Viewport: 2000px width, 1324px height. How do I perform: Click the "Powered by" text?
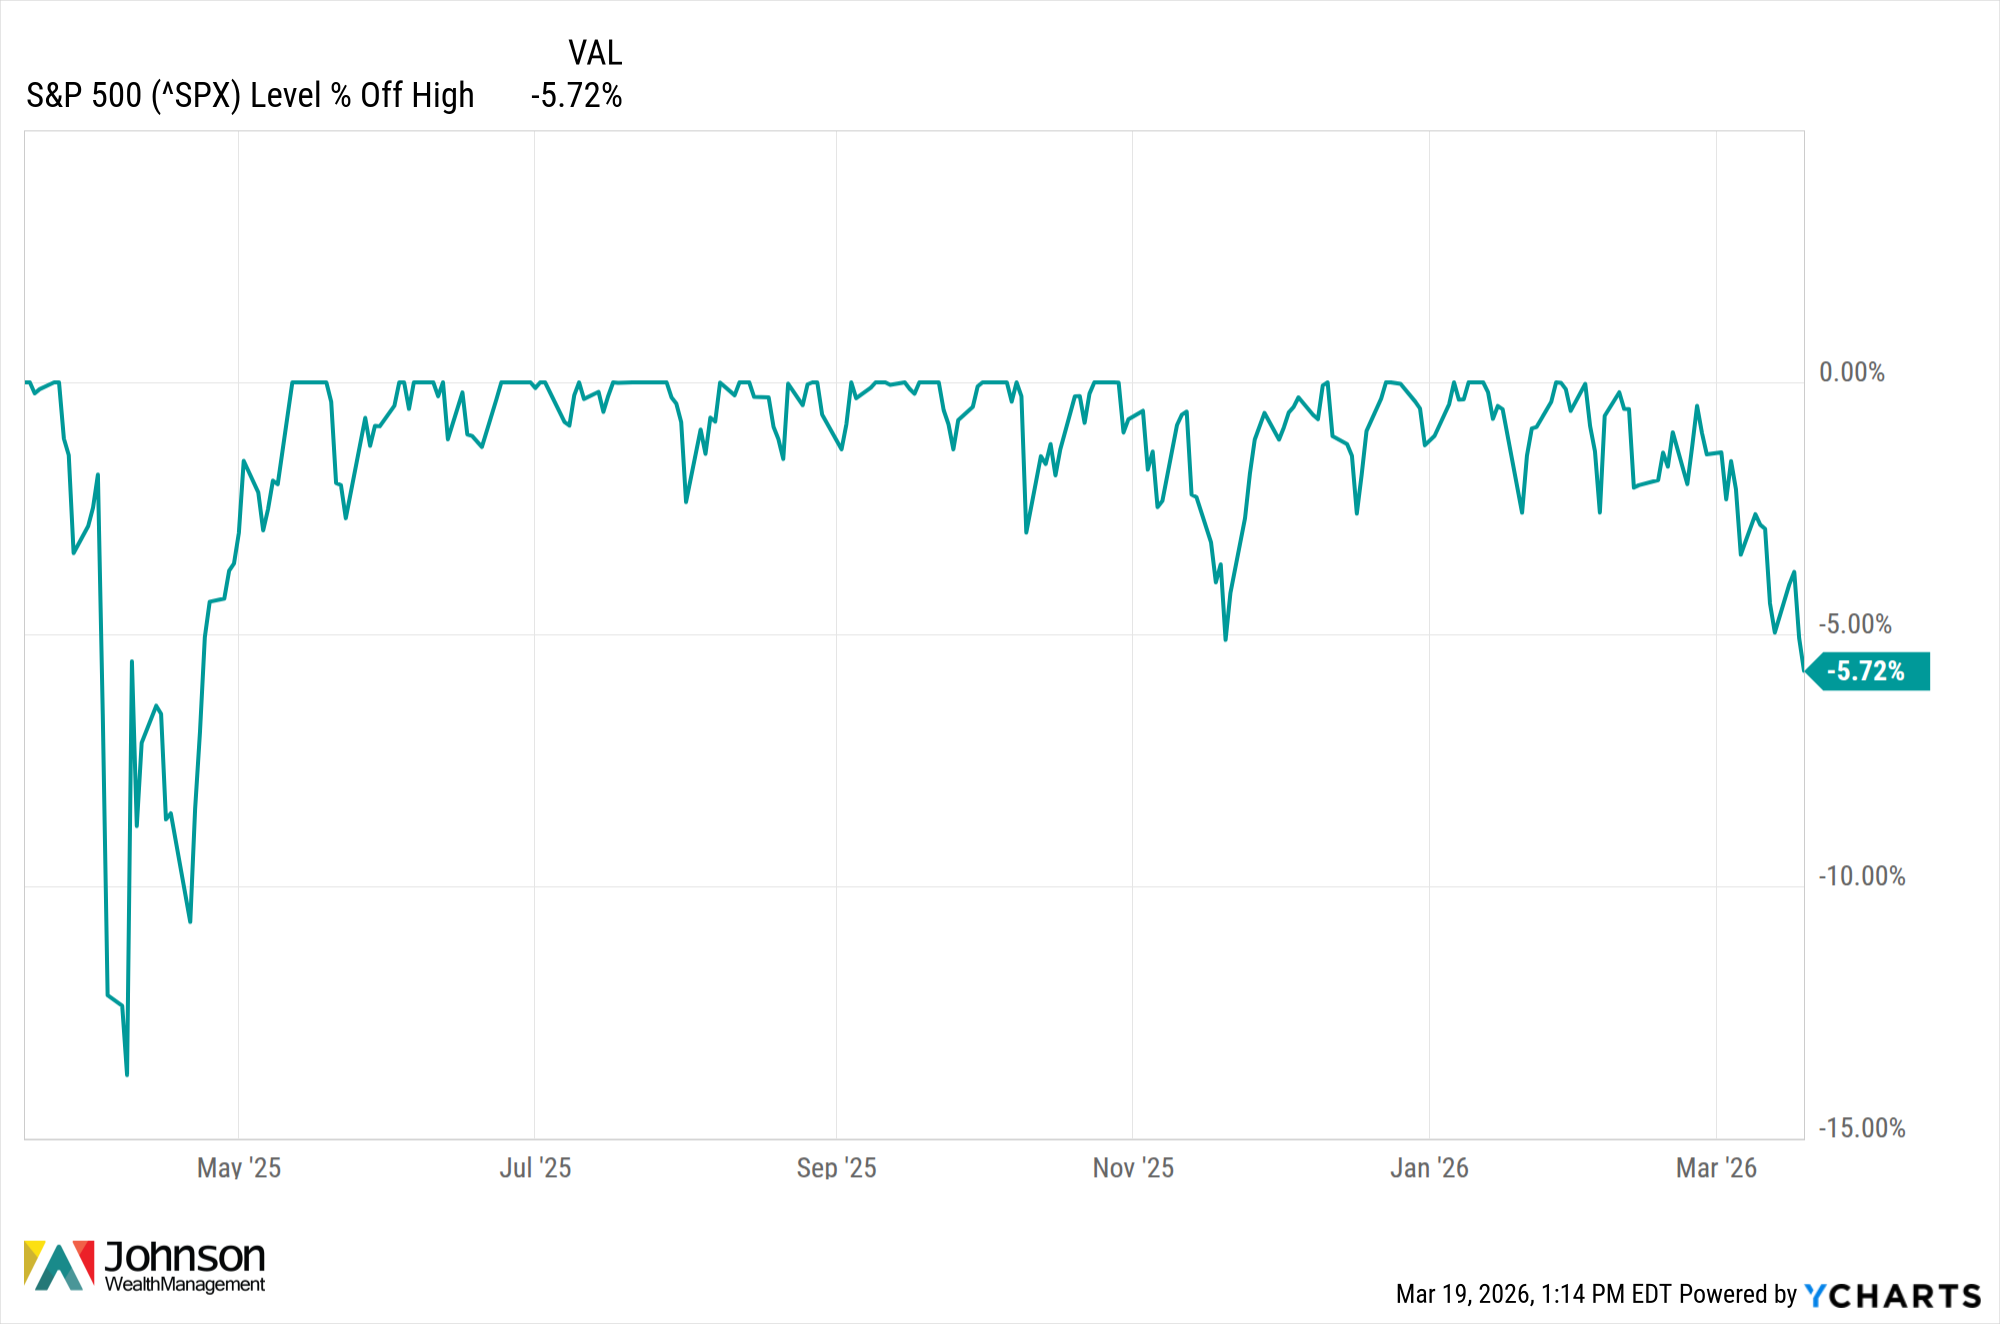pyautogui.click(x=1738, y=1295)
